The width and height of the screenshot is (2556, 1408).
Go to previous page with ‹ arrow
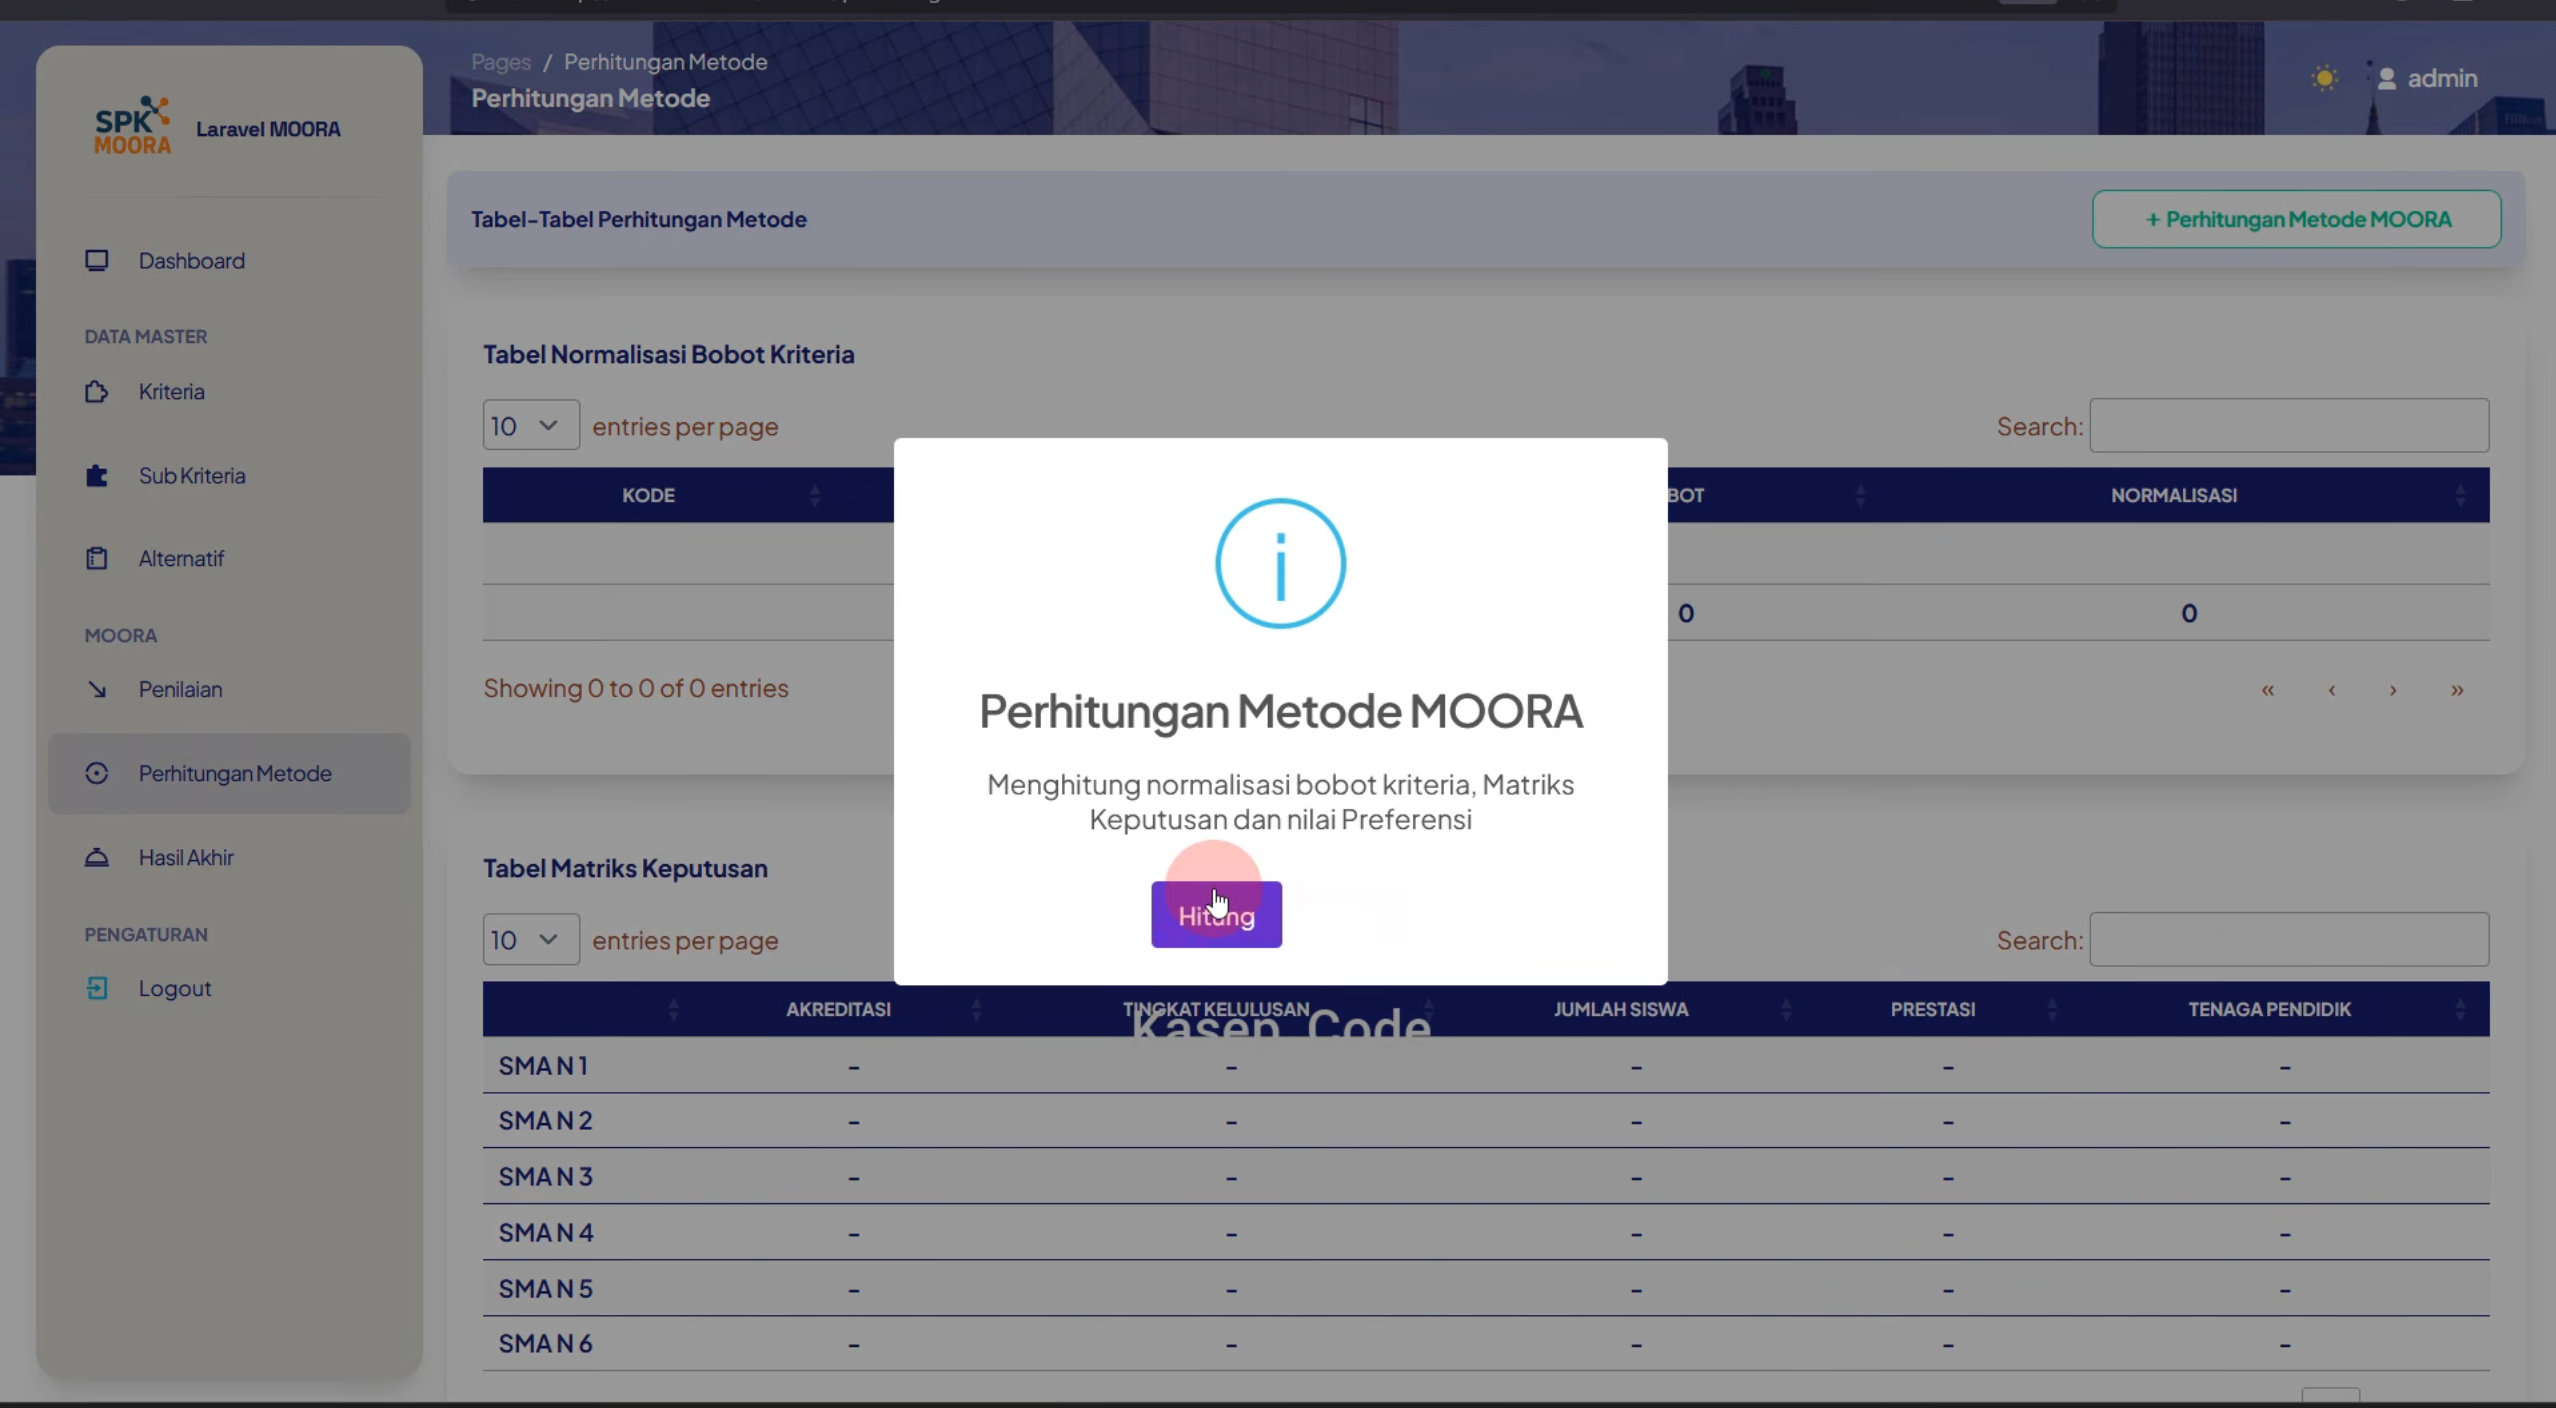(2332, 690)
